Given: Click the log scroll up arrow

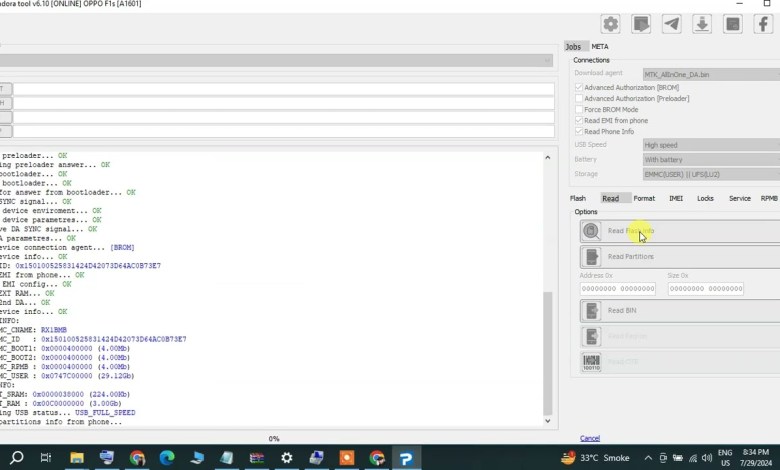Looking at the screenshot, I should 548,158.
